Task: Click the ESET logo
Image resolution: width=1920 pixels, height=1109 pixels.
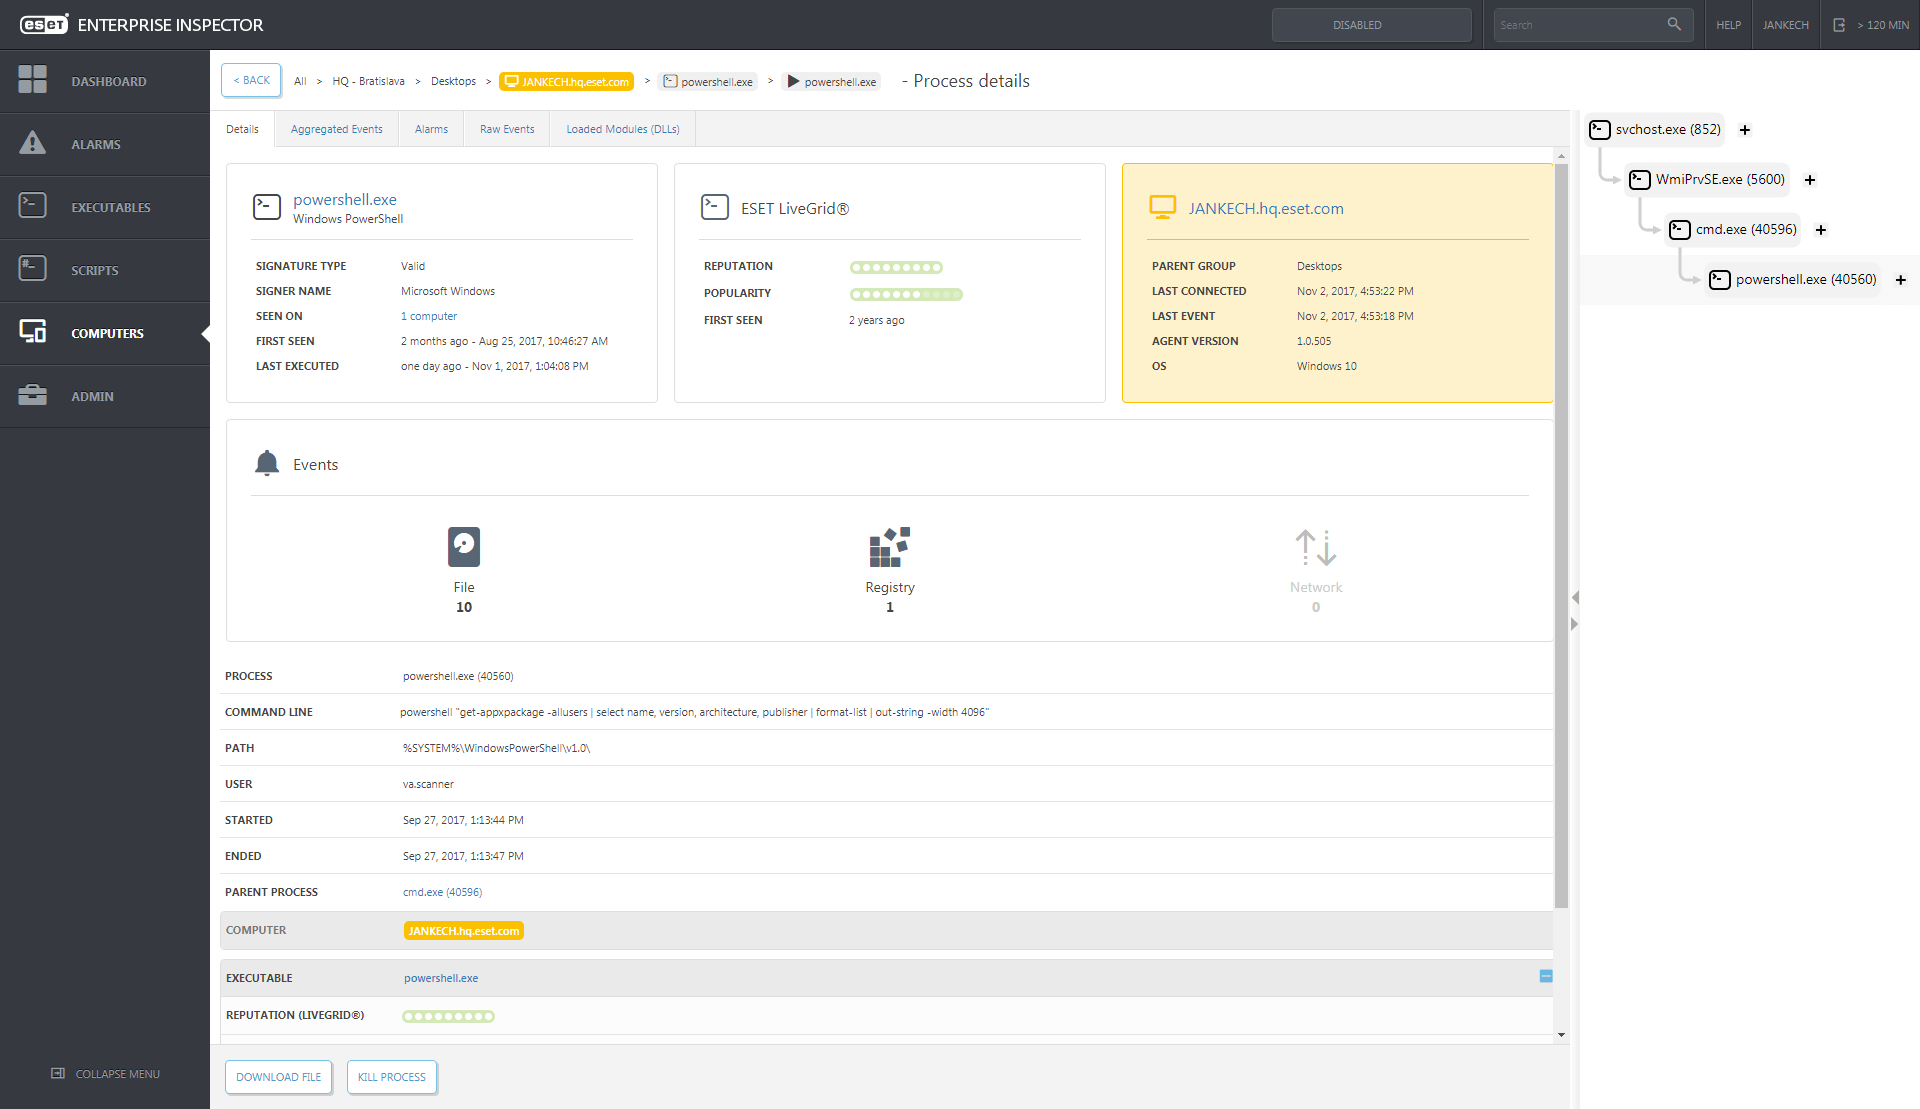Action: point(44,24)
